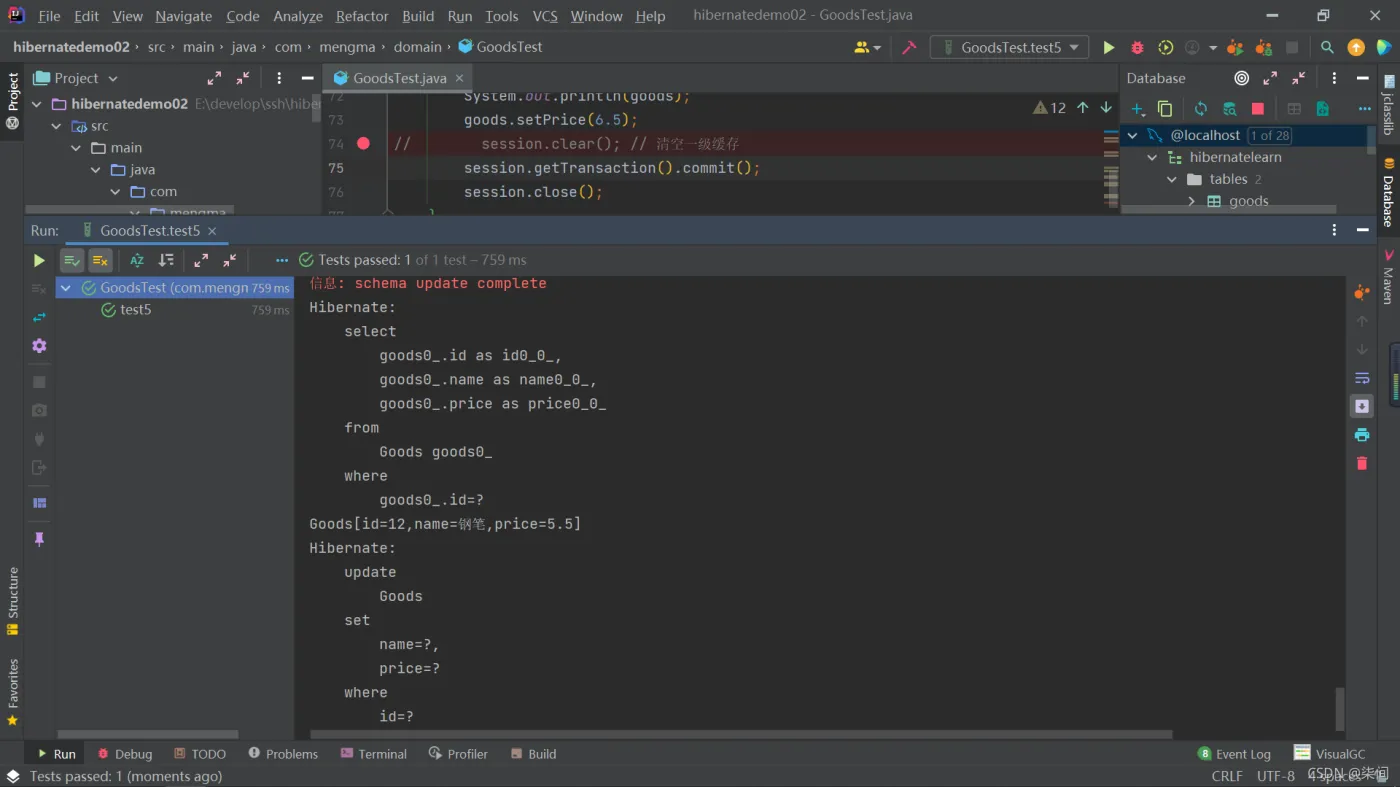
Task: Click the 12 warnings inspection indicator
Action: coord(1050,108)
